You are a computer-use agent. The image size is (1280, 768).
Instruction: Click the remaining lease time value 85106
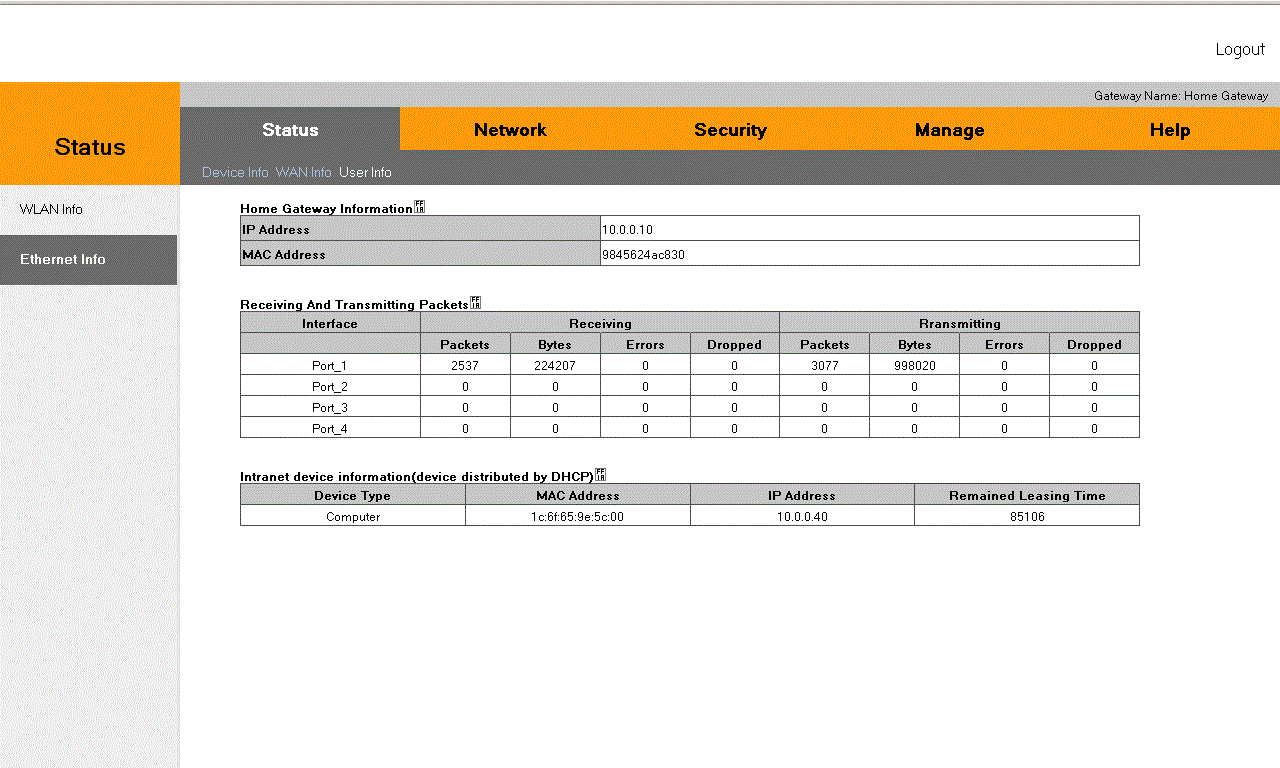tap(1027, 517)
